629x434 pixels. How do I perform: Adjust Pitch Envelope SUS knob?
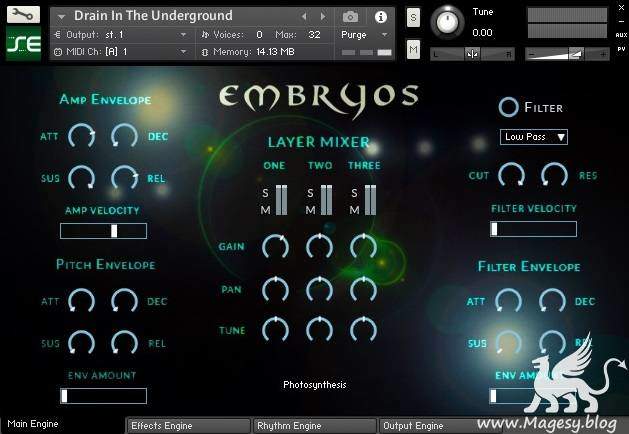81,343
